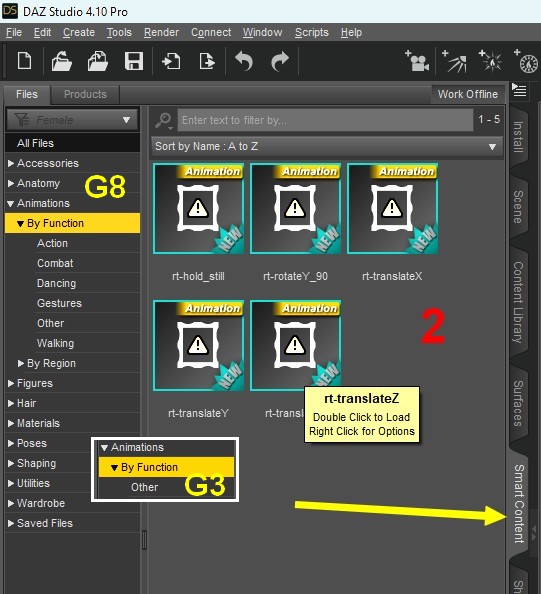Click the Export toolbar icon
The height and width of the screenshot is (594, 541).
[207, 61]
